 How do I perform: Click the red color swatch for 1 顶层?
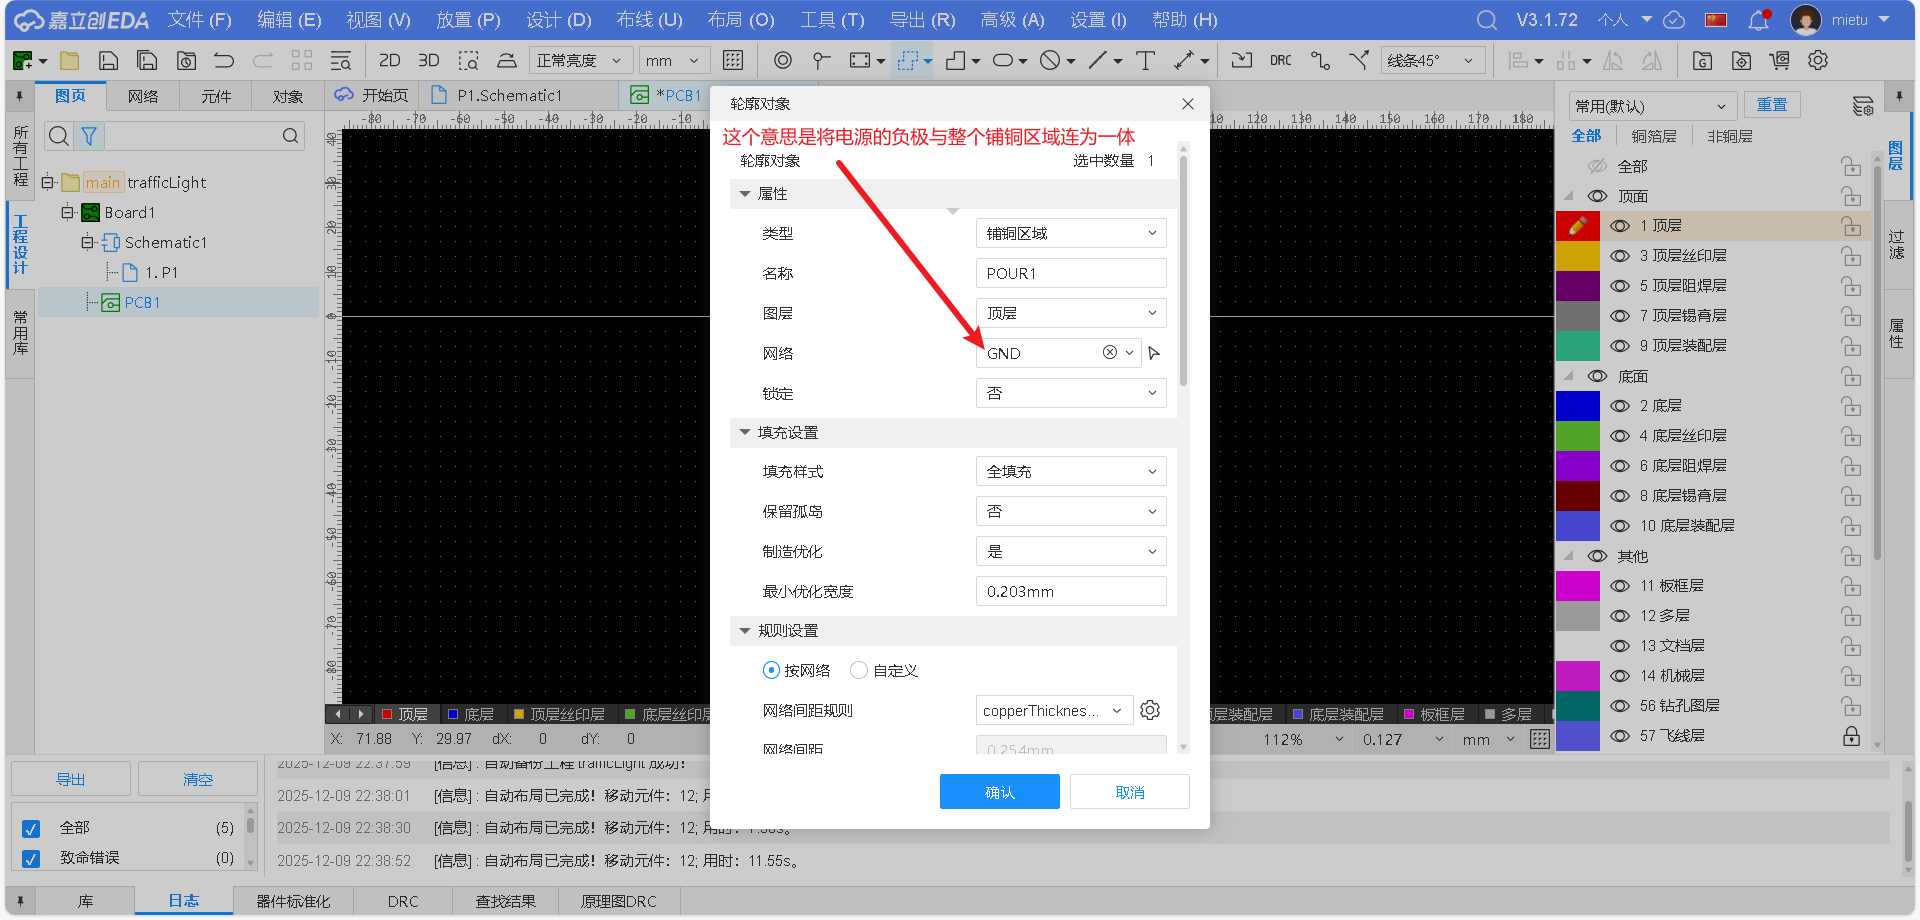pos(1578,225)
